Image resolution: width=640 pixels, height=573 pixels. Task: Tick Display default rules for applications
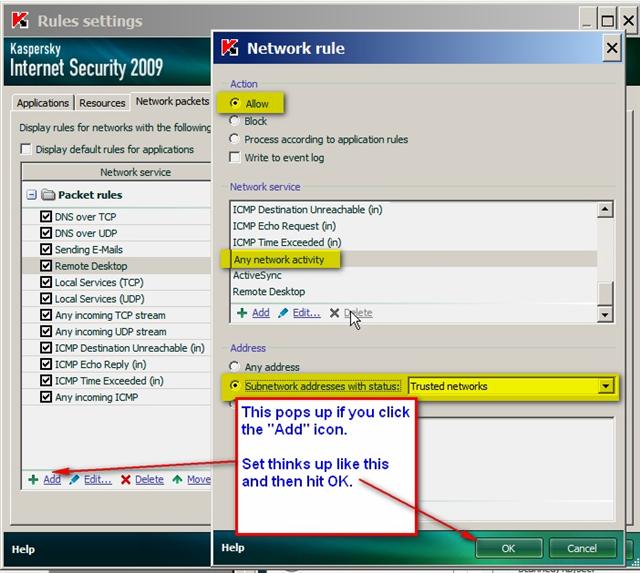tap(26, 149)
